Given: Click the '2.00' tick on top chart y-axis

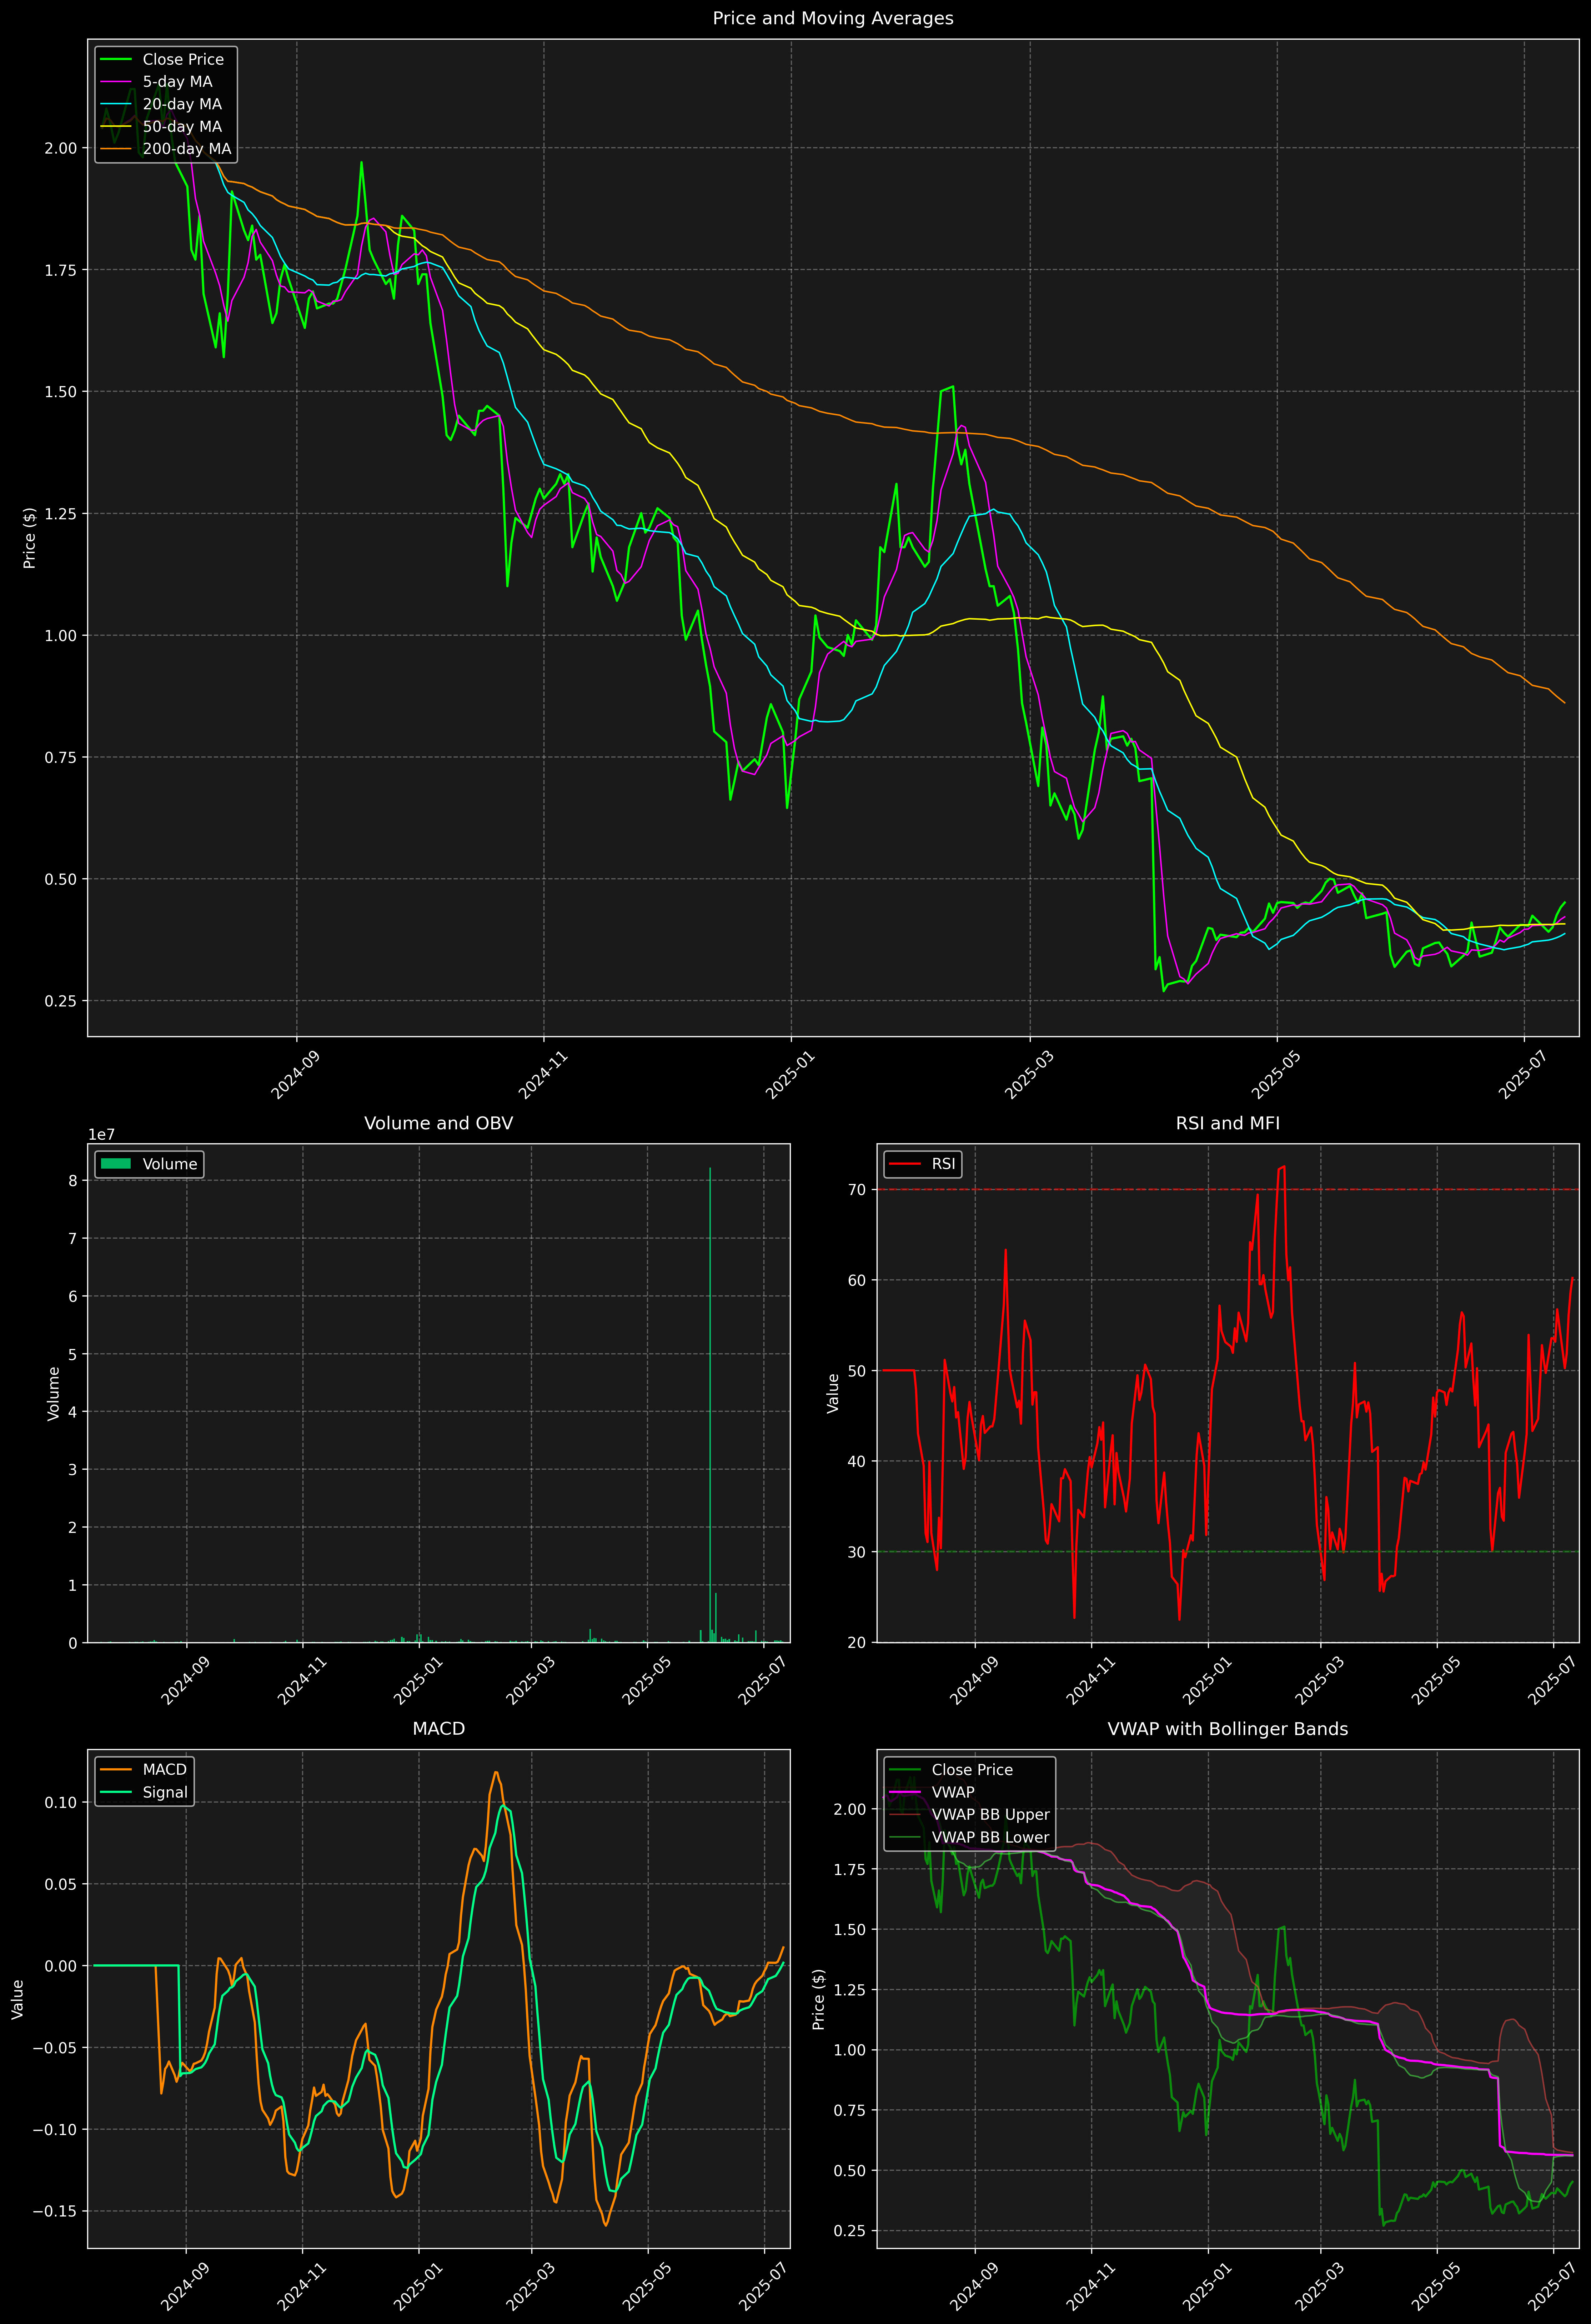Looking at the screenshot, I should 61,148.
